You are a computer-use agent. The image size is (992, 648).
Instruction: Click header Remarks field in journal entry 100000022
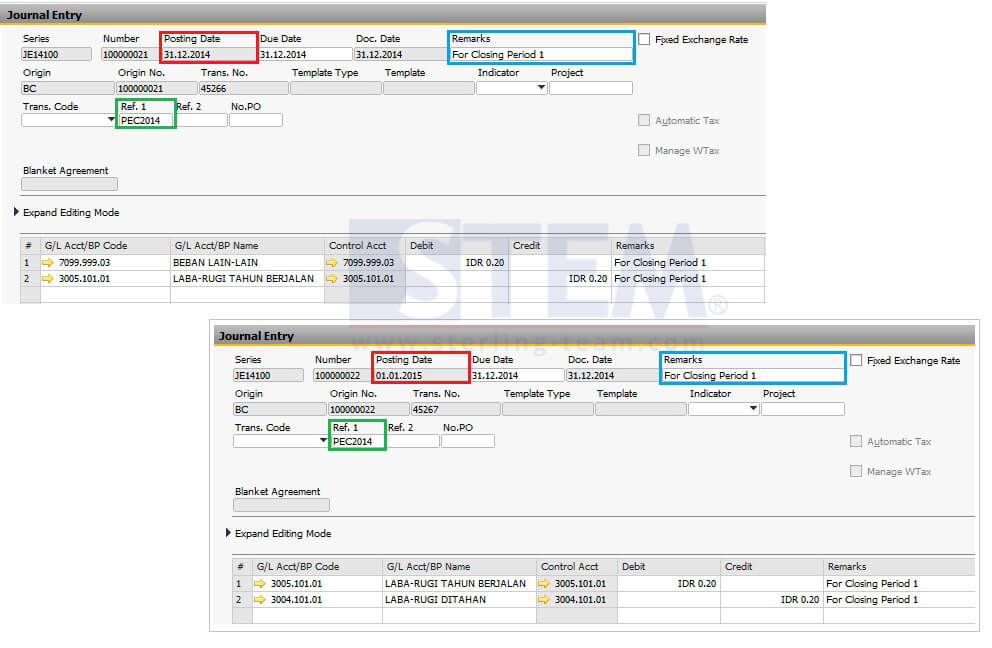coord(753,375)
